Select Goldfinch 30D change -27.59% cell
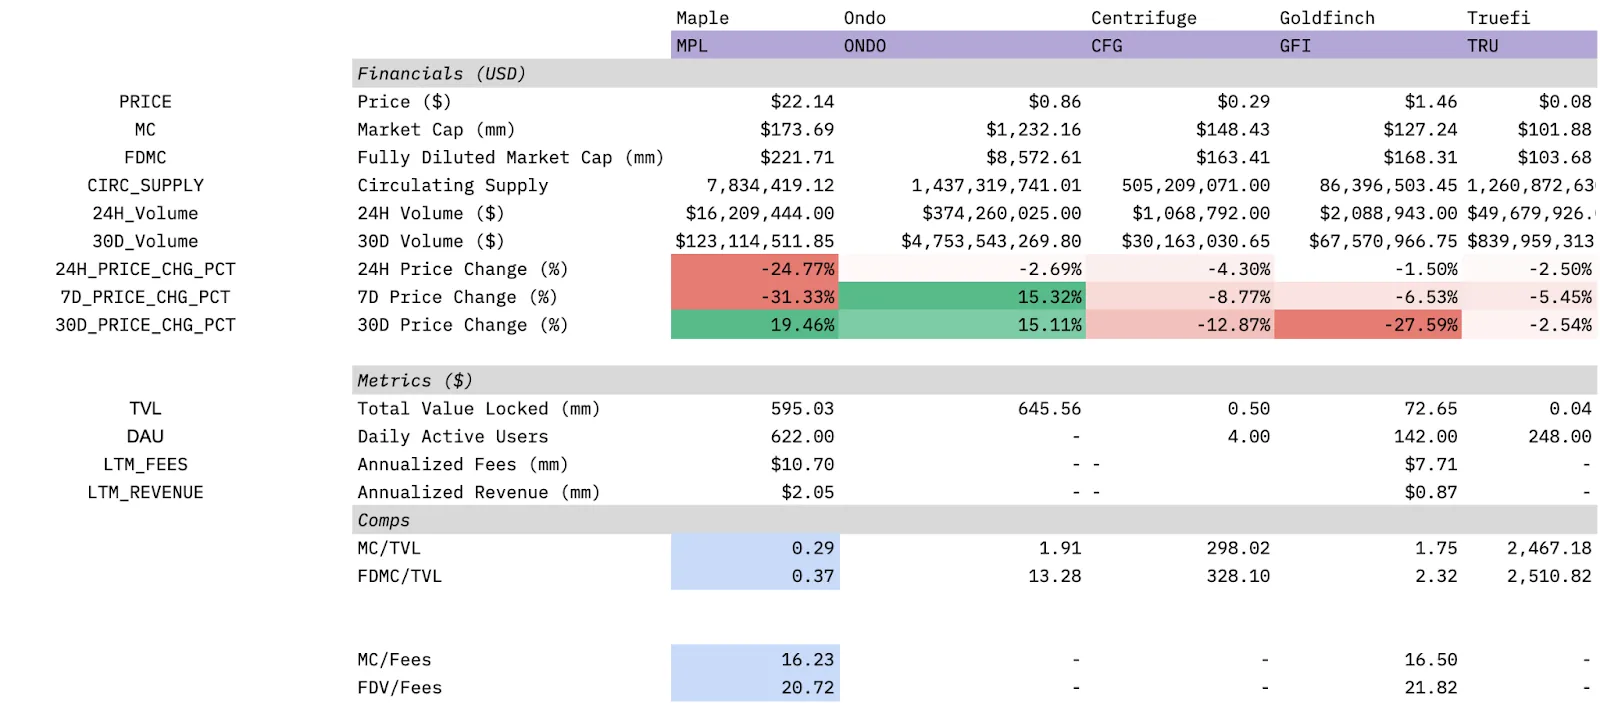1600x703 pixels. pyautogui.click(x=1368, y=325)
